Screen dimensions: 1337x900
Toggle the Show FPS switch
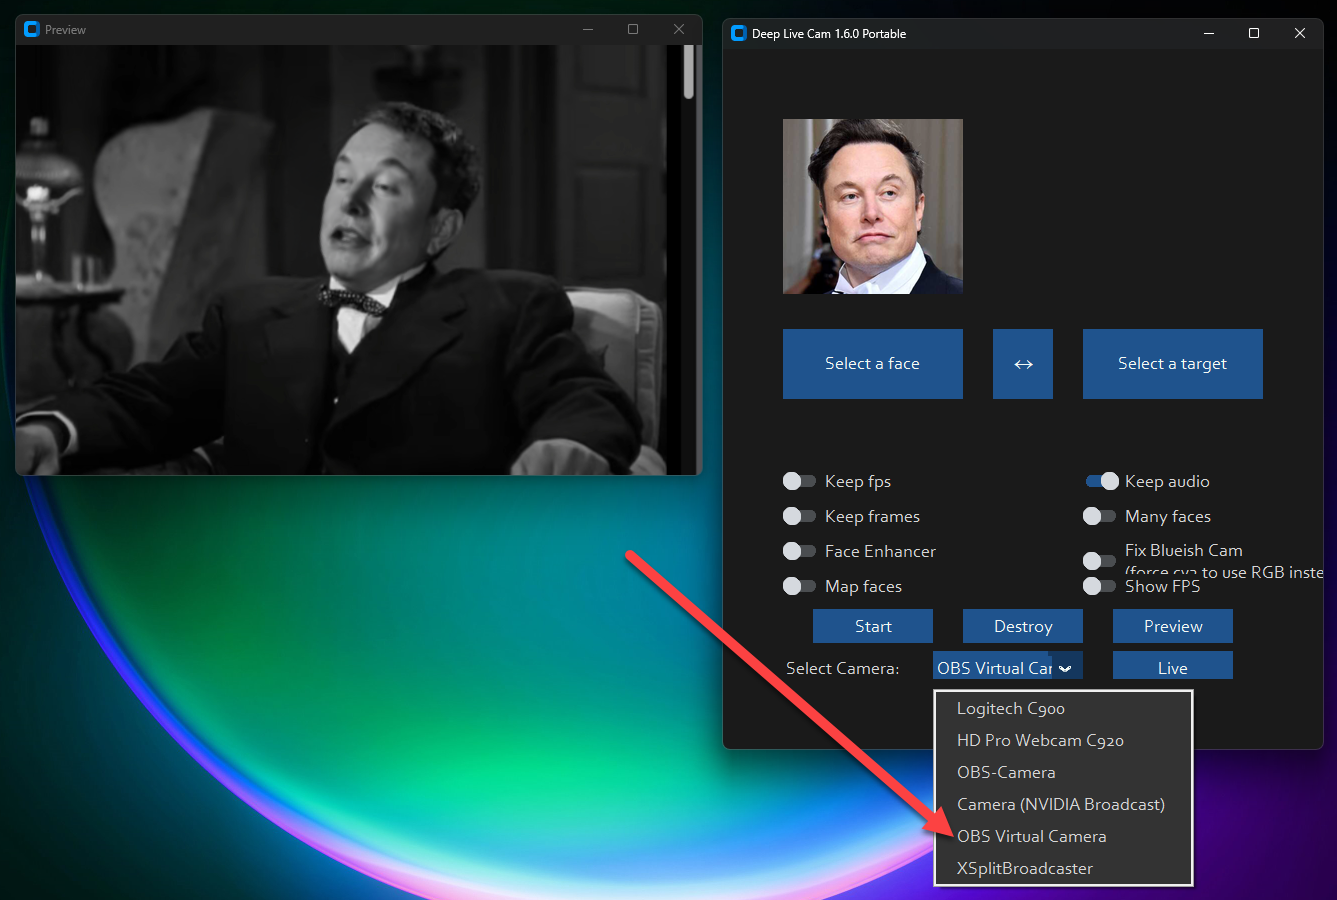[1099, 586]
